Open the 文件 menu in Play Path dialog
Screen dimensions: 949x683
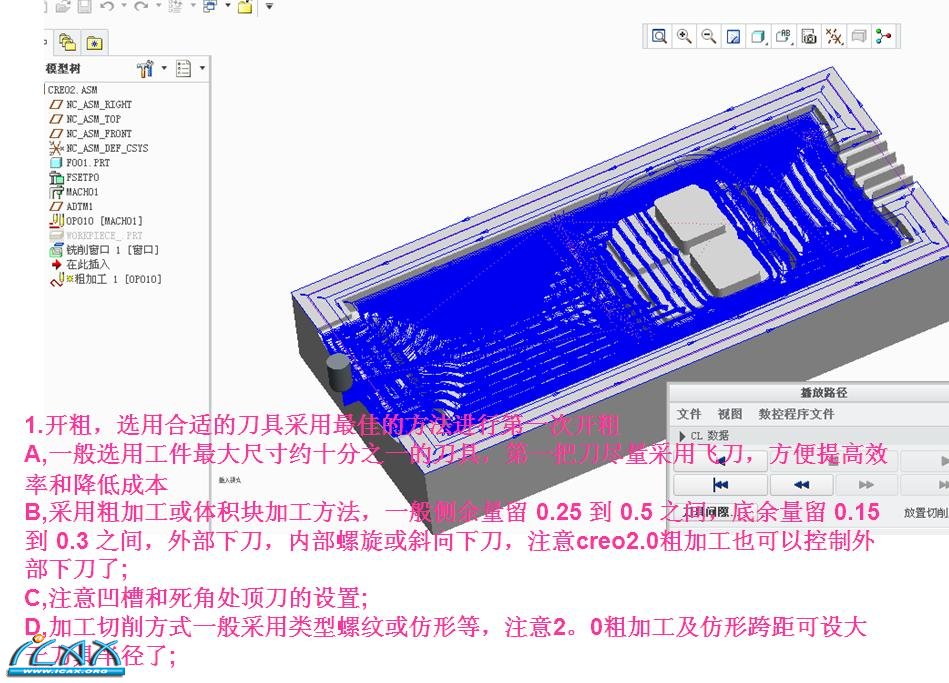coord(689,414)
